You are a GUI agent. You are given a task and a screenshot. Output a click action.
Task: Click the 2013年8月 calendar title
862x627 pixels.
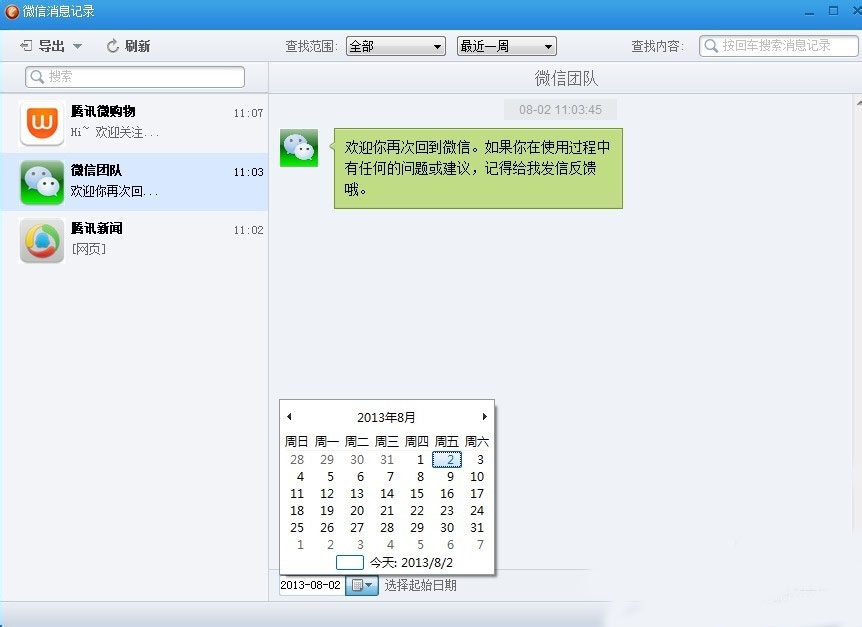click(386, 417)
